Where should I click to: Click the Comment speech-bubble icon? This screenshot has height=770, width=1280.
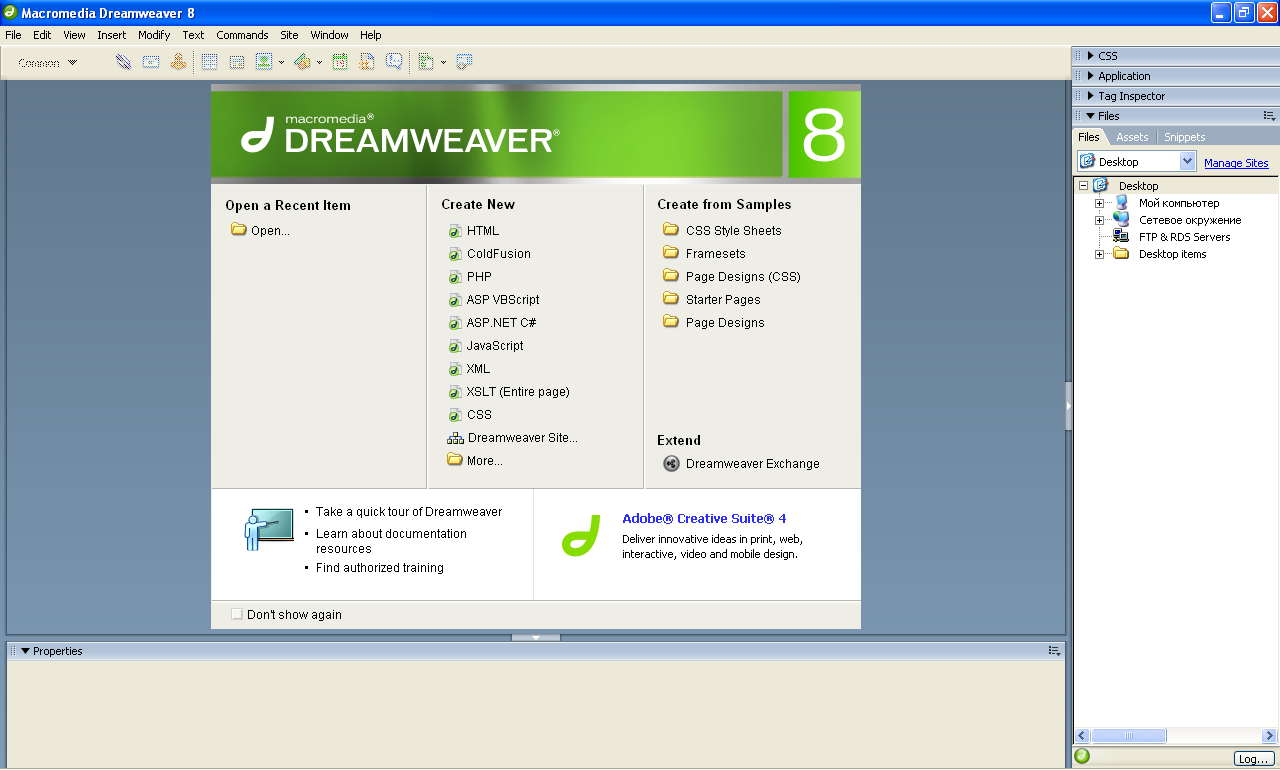click(394, 62)
